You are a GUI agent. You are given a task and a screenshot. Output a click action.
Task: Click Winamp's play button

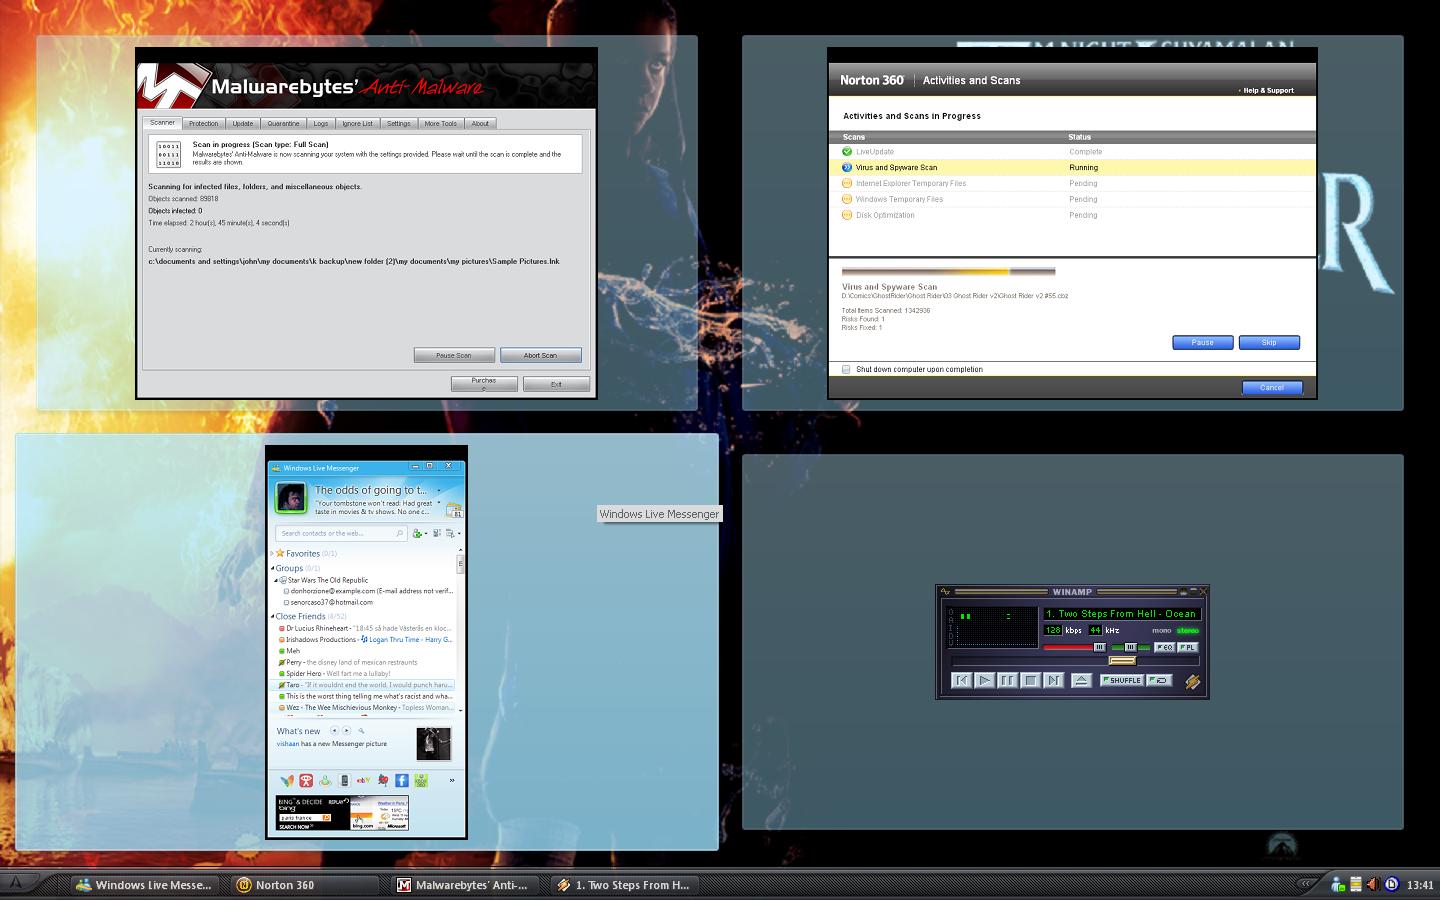(985, 680)
